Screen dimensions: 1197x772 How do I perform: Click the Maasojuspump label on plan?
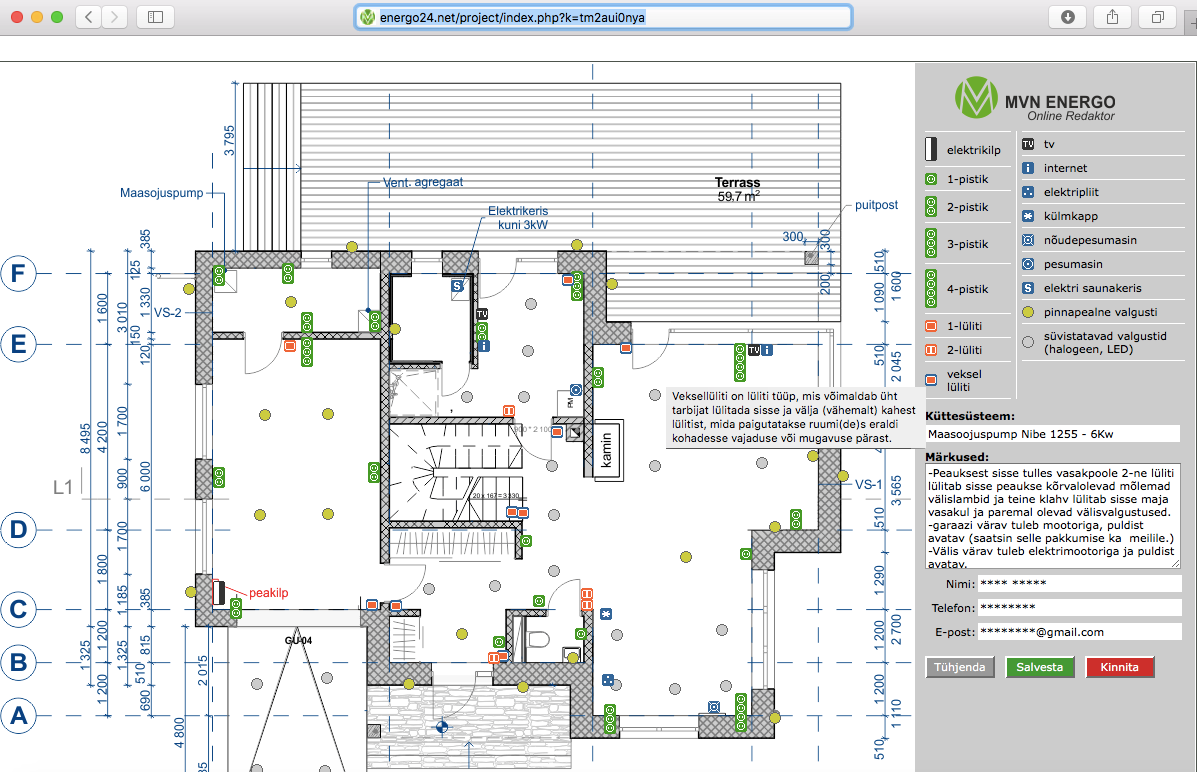point(161,193)
